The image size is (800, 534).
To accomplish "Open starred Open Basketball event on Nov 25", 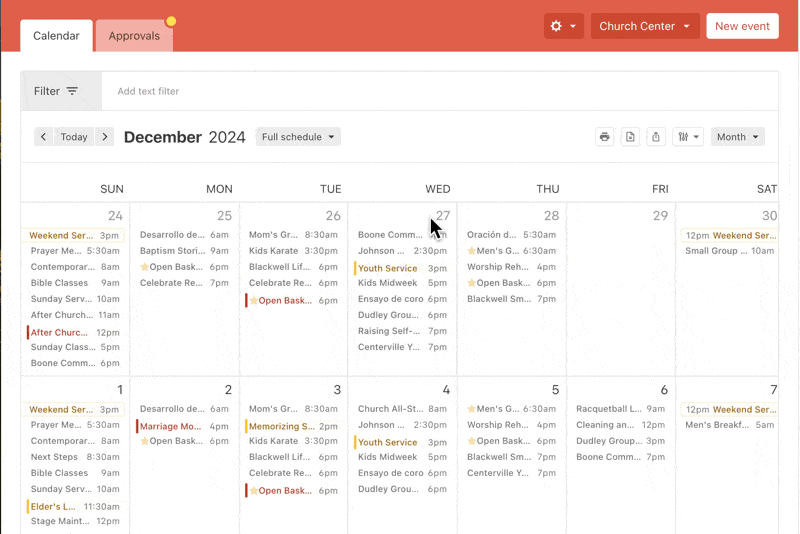I will [184, 267].
